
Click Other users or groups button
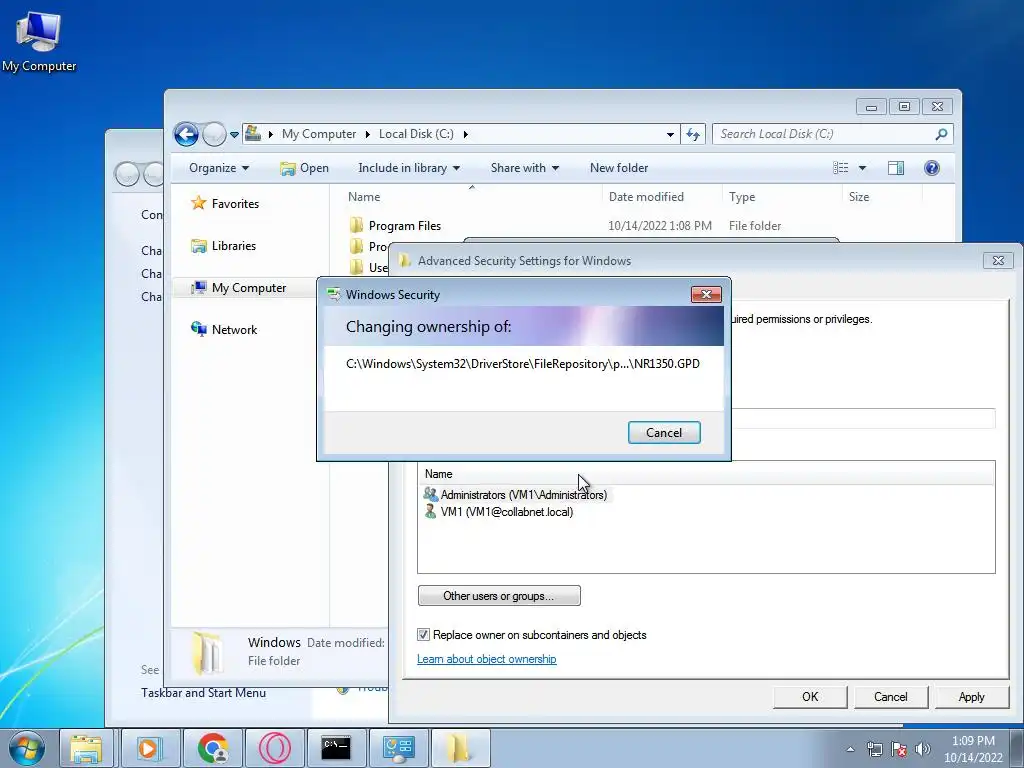click(499, 596)
